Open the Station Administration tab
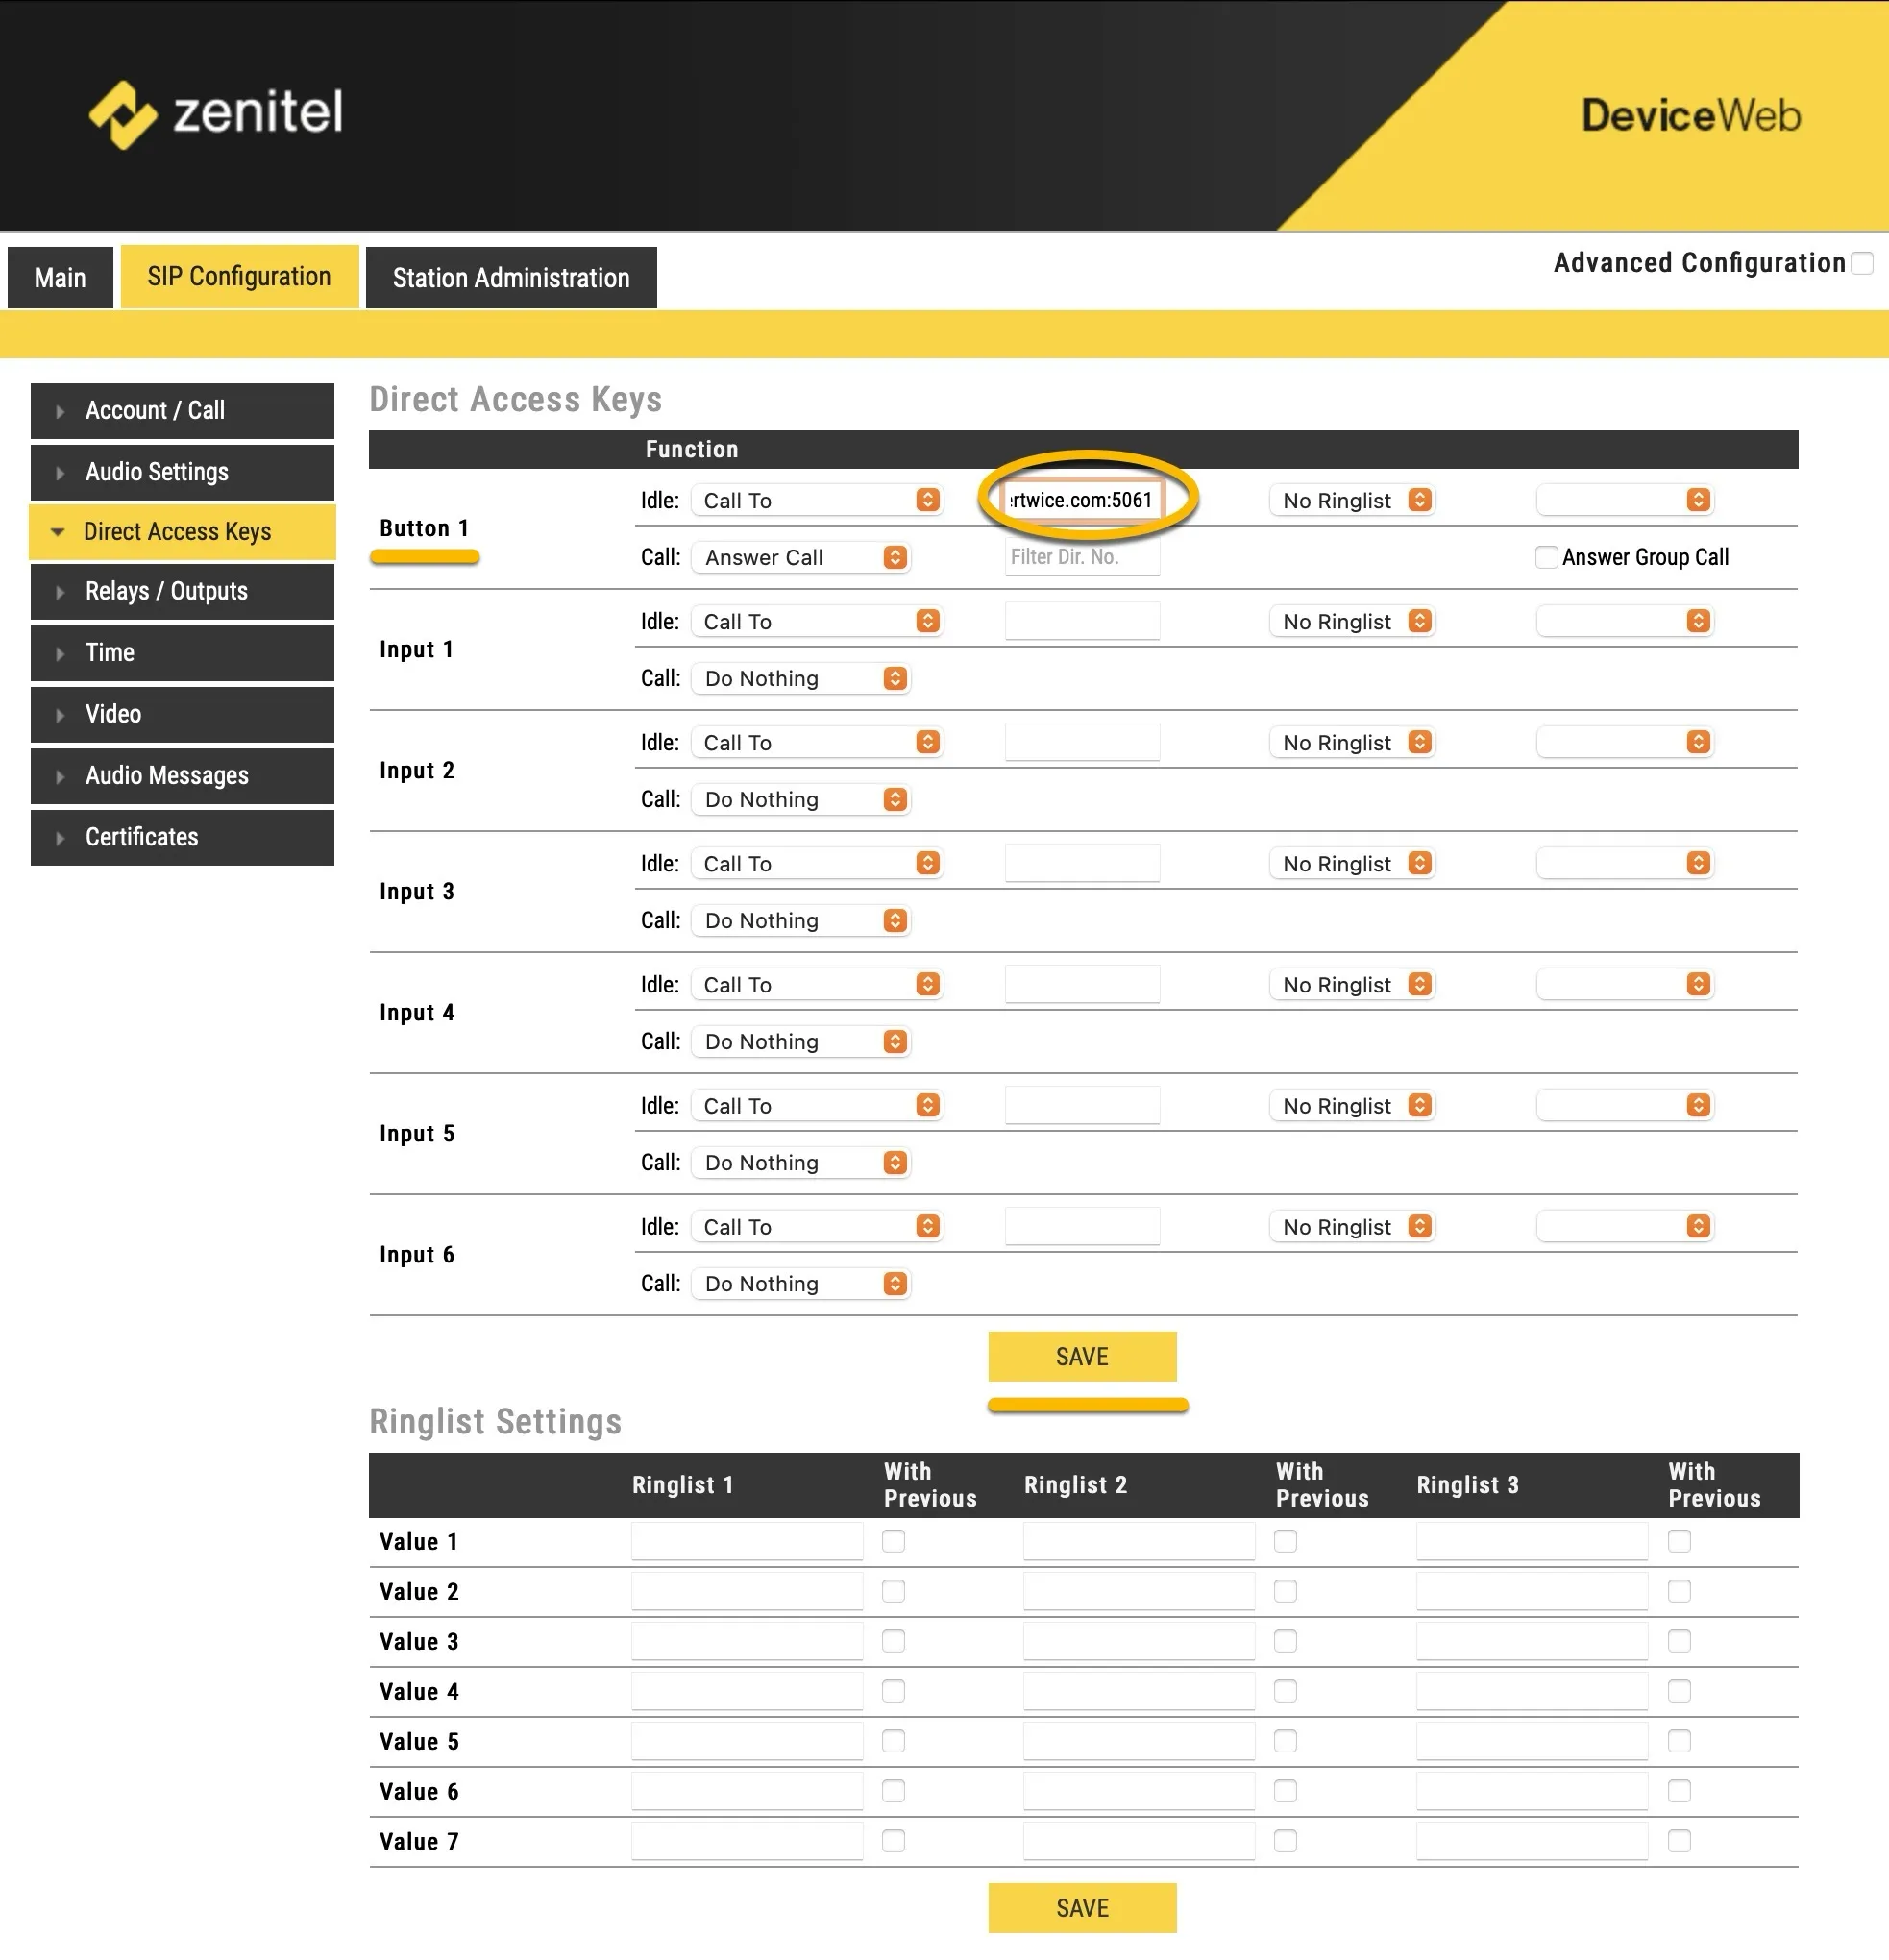Screen dimensions: 1889x1960 tap(511, 278)
